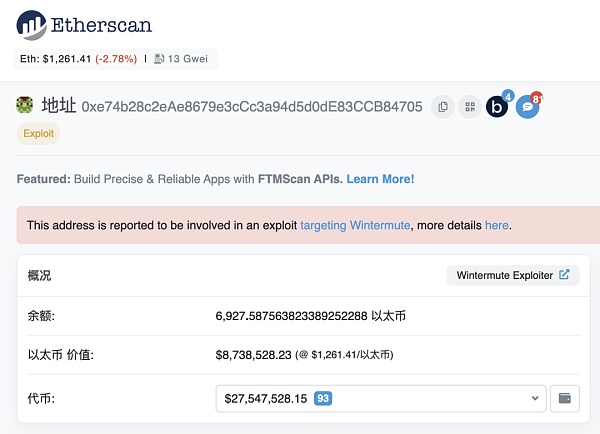Screen dimensions: 600x434
Task: Open the address comments chat icon
Action: pos(527,106)
